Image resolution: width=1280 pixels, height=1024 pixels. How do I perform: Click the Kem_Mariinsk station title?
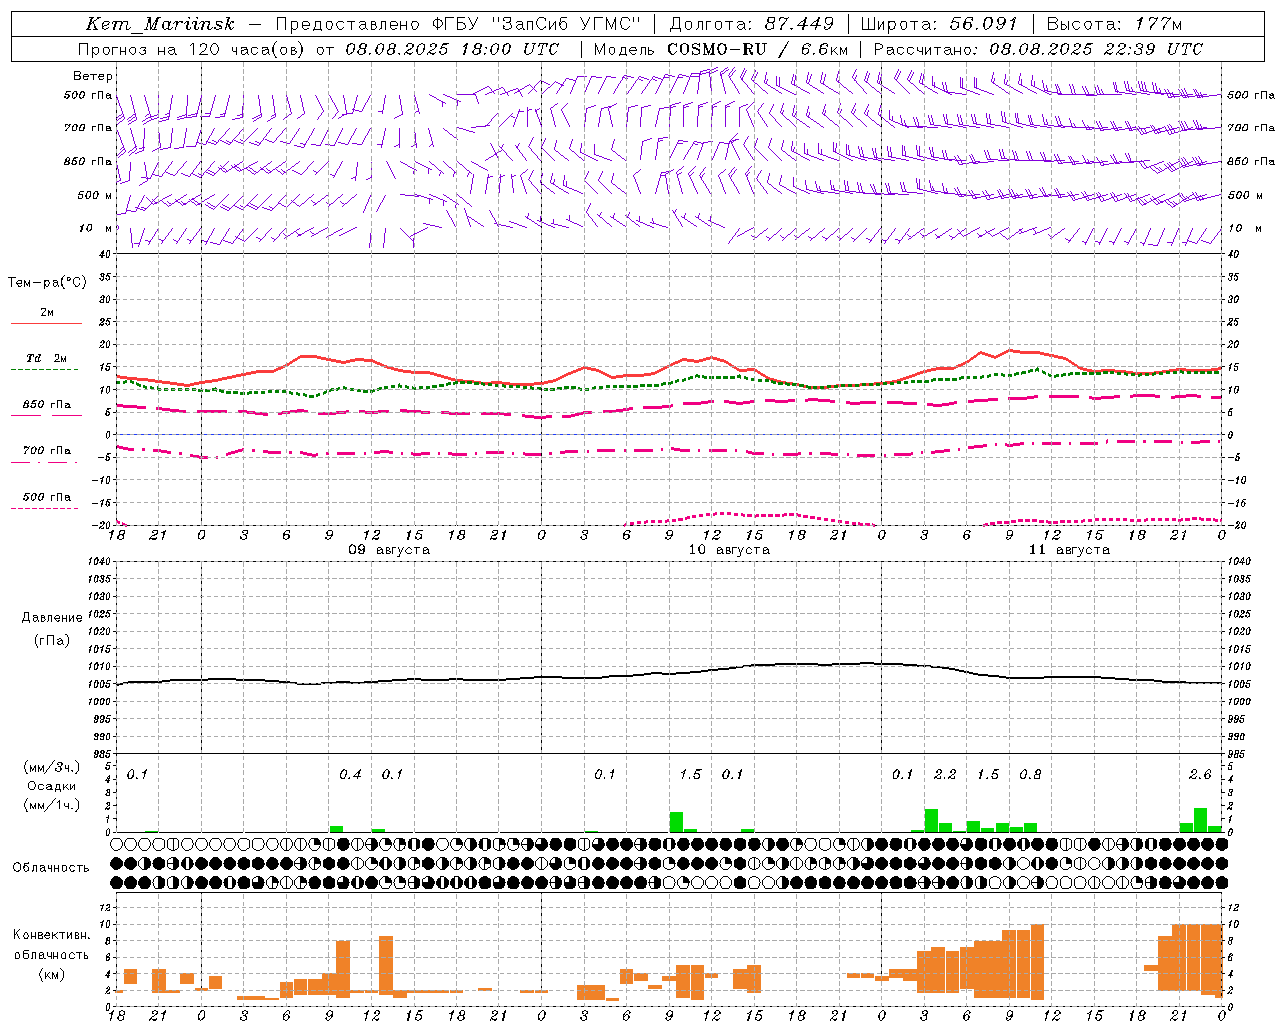161,24
